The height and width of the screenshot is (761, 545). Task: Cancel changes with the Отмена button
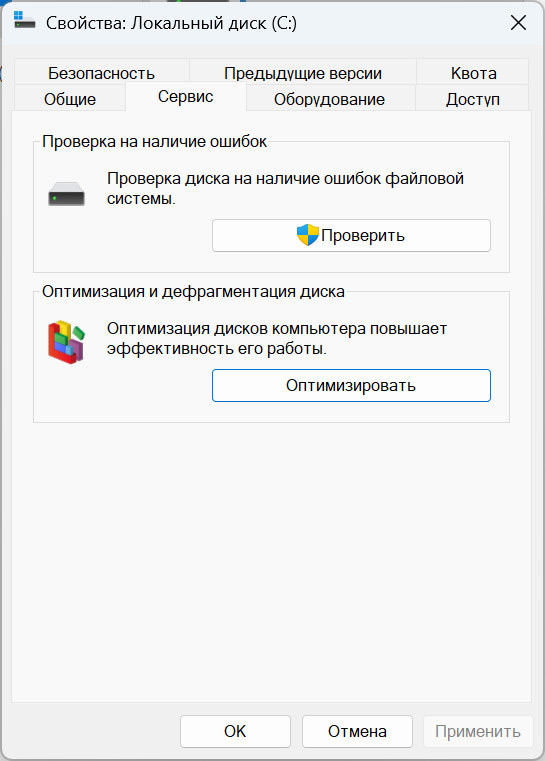click(x=357, y=731)
